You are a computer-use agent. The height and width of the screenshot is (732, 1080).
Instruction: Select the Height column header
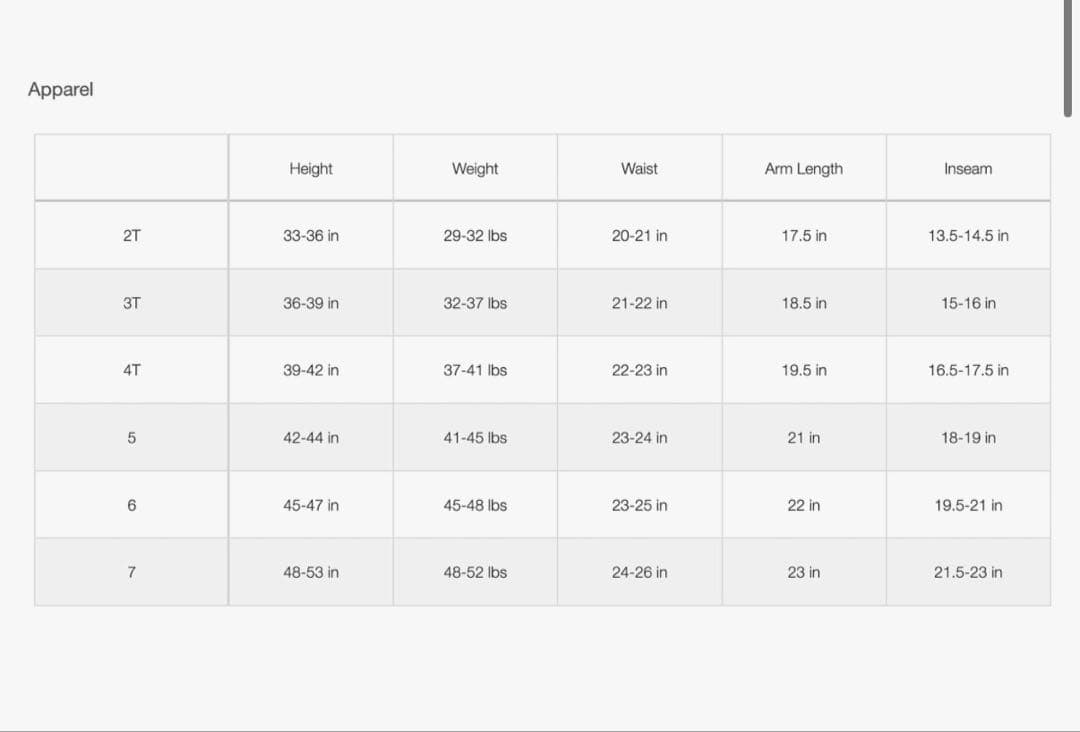pyautogui.click(x=311, y=169)
